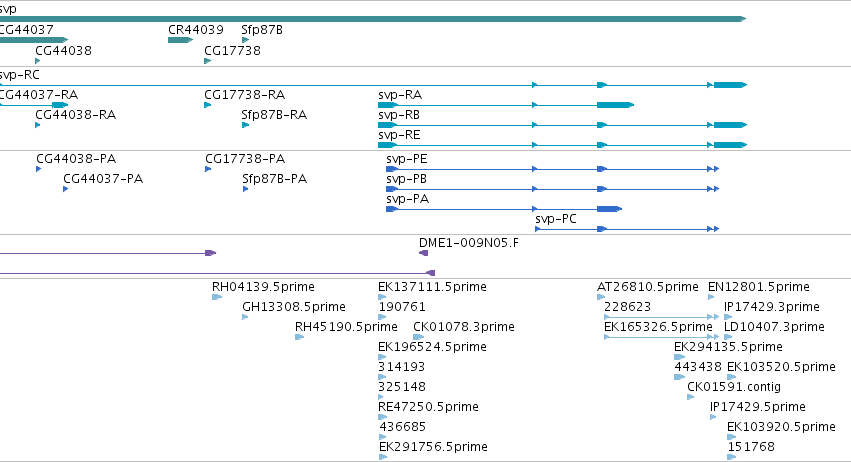The height and width of the screenshot is (462, 851).
Task: Select the CG44038 gene arrow glyph
Action: tap(37, 61)
